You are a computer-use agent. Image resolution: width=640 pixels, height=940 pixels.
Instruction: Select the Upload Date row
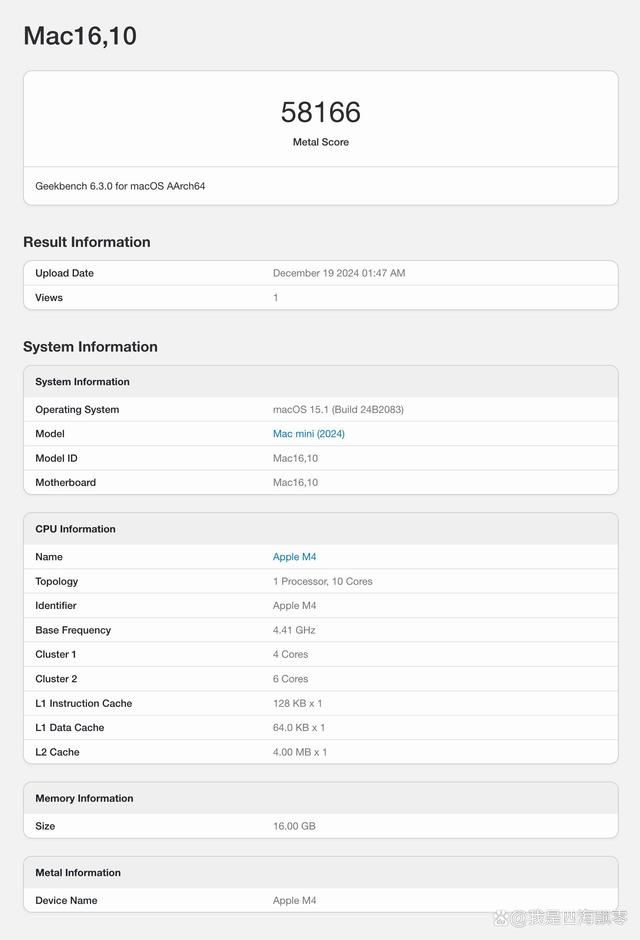pyautogui.click(x=320, y=273)
